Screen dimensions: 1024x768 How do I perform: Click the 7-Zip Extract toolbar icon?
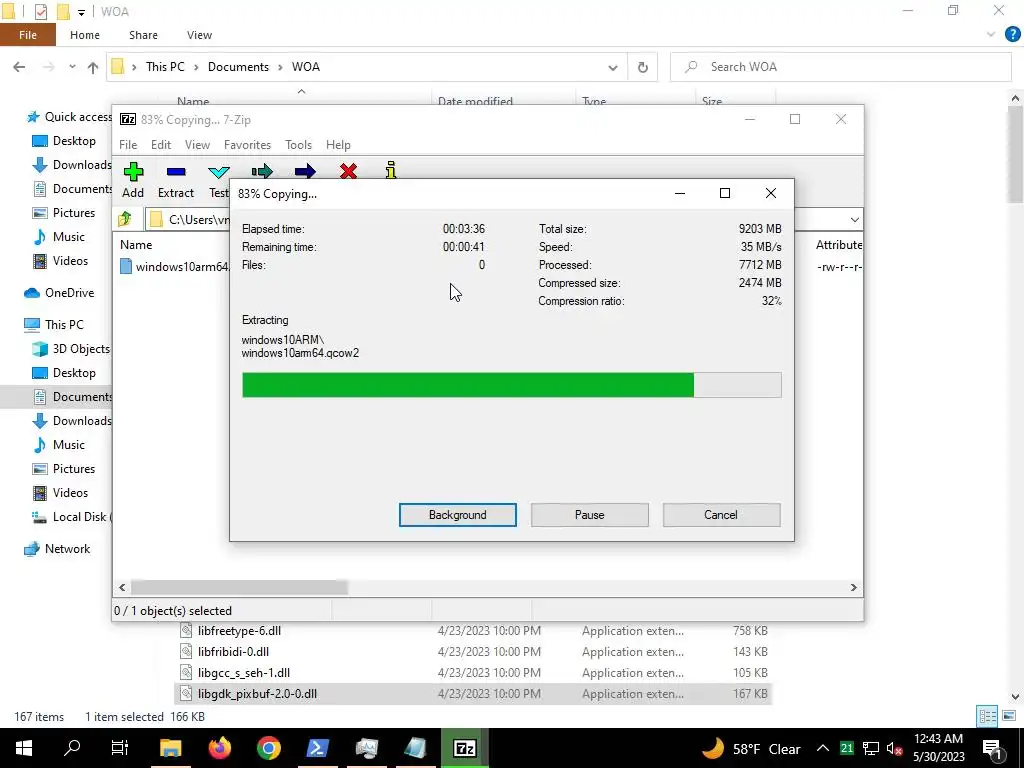[176, 172]
